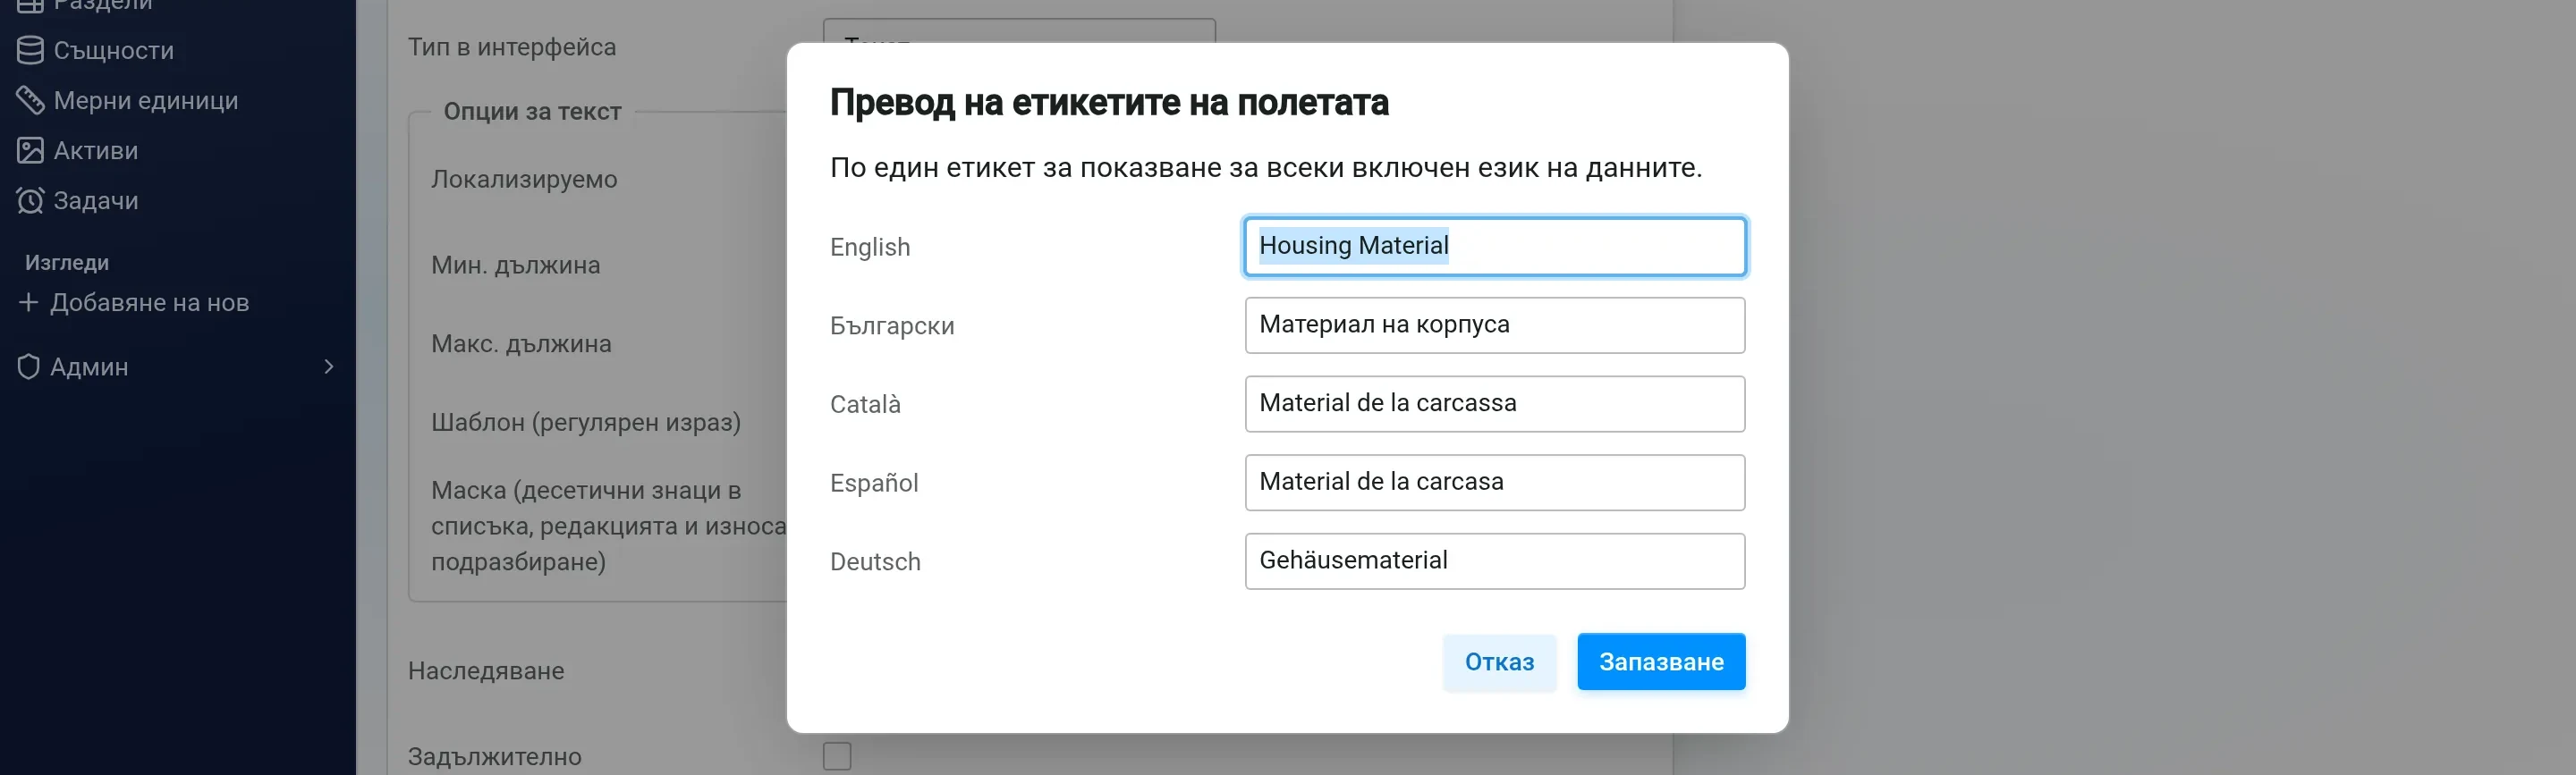The width and height of the screenshot is (2576, 775).
Task: Cancel the dialog with Отказ
Action: (x=1499, y=662)
